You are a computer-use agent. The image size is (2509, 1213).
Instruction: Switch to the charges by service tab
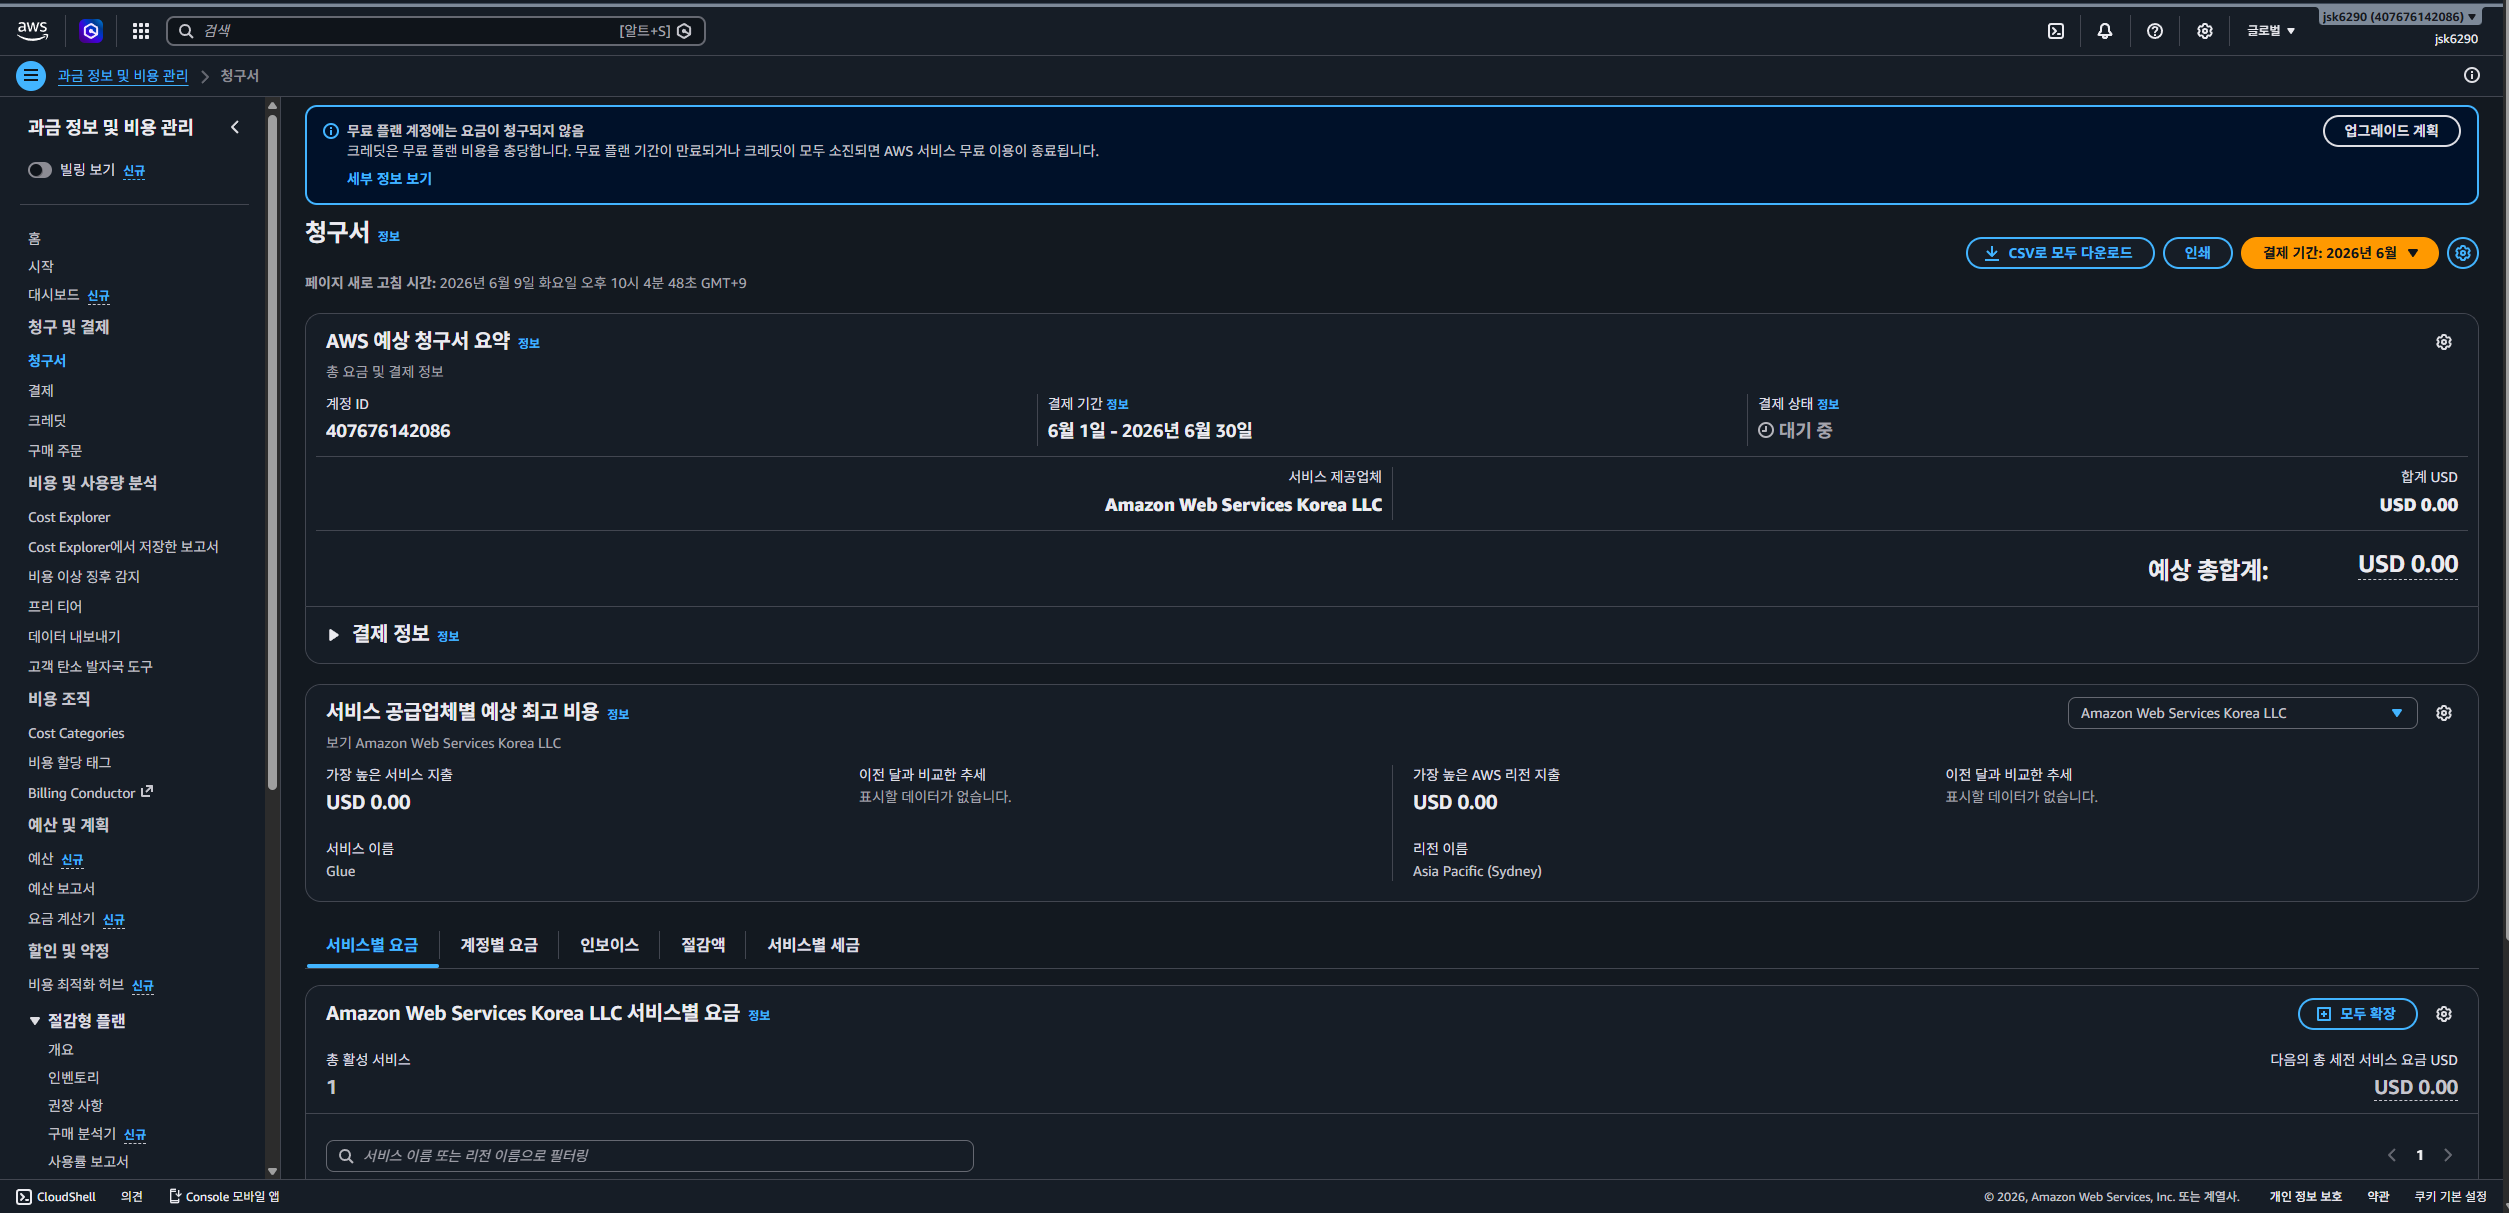372,945
